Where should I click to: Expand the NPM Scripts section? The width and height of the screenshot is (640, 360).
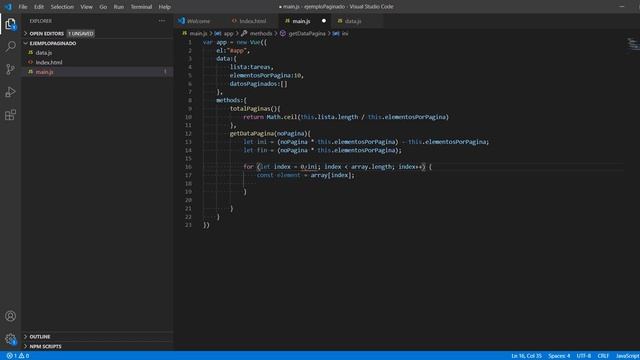pyautogui.click(x=45, y=347)
